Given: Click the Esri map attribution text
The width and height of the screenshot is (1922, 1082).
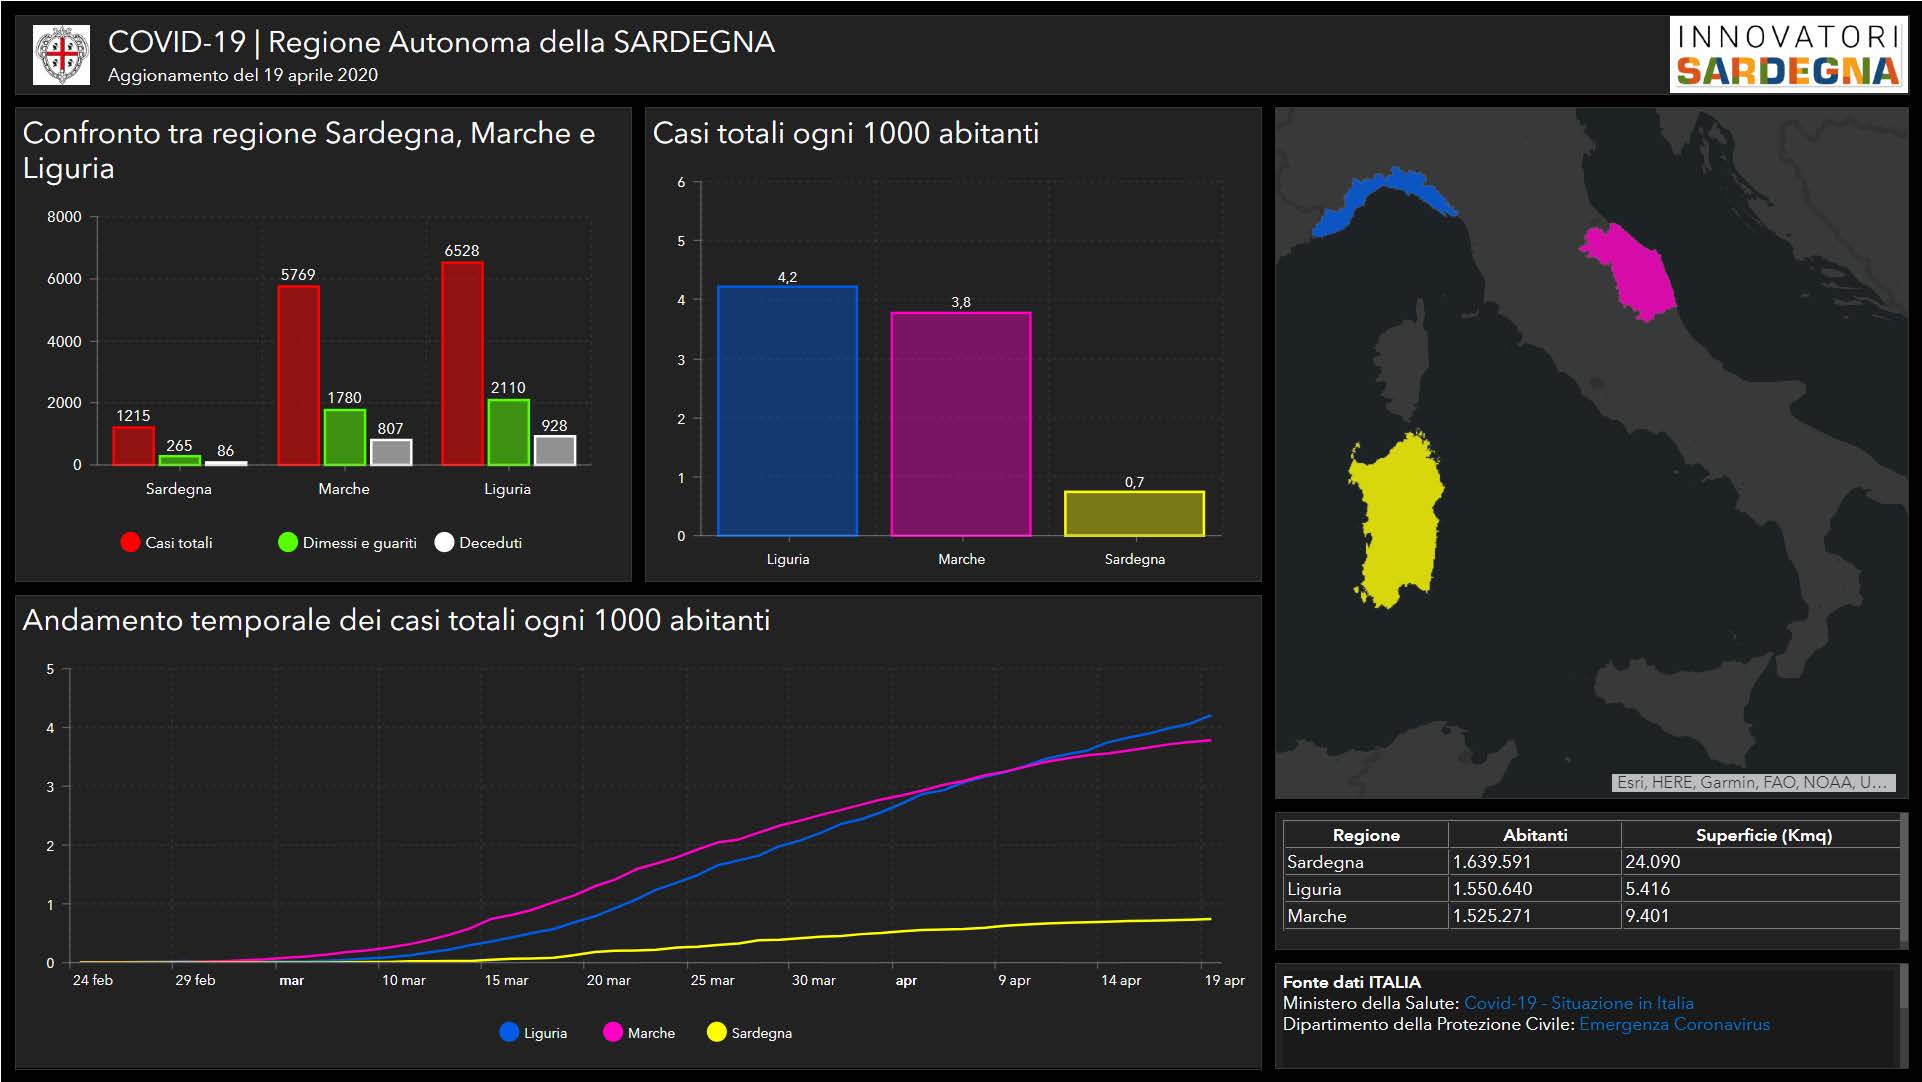Looking at the screenshot, I should point(1752,782).
